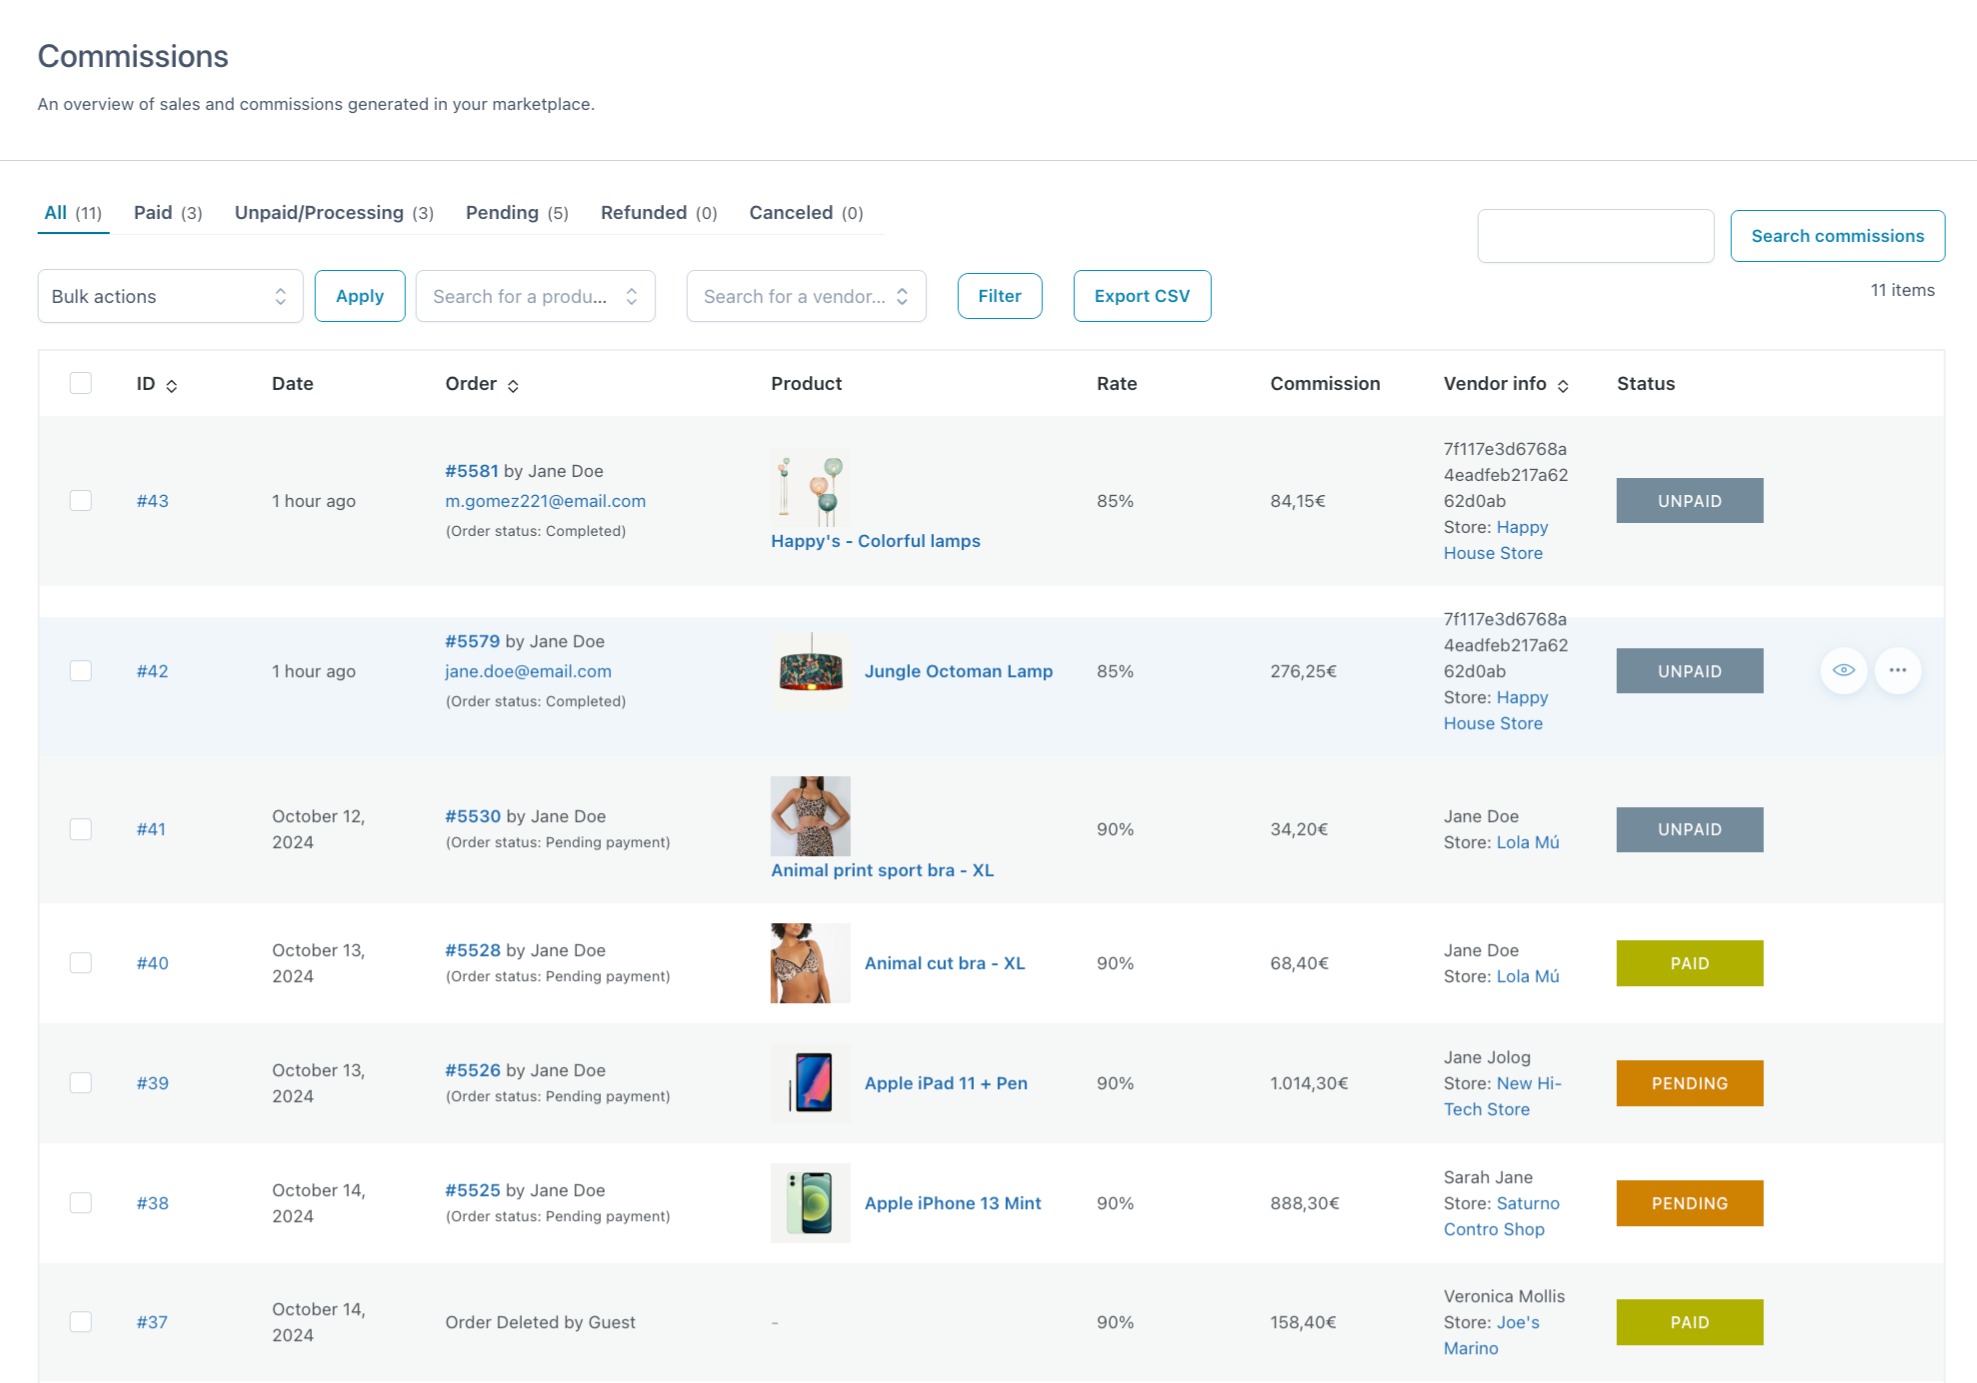Expand the Search for a vendor dropdown
The image size is (1977, 1383).
[x=806, y=296]
